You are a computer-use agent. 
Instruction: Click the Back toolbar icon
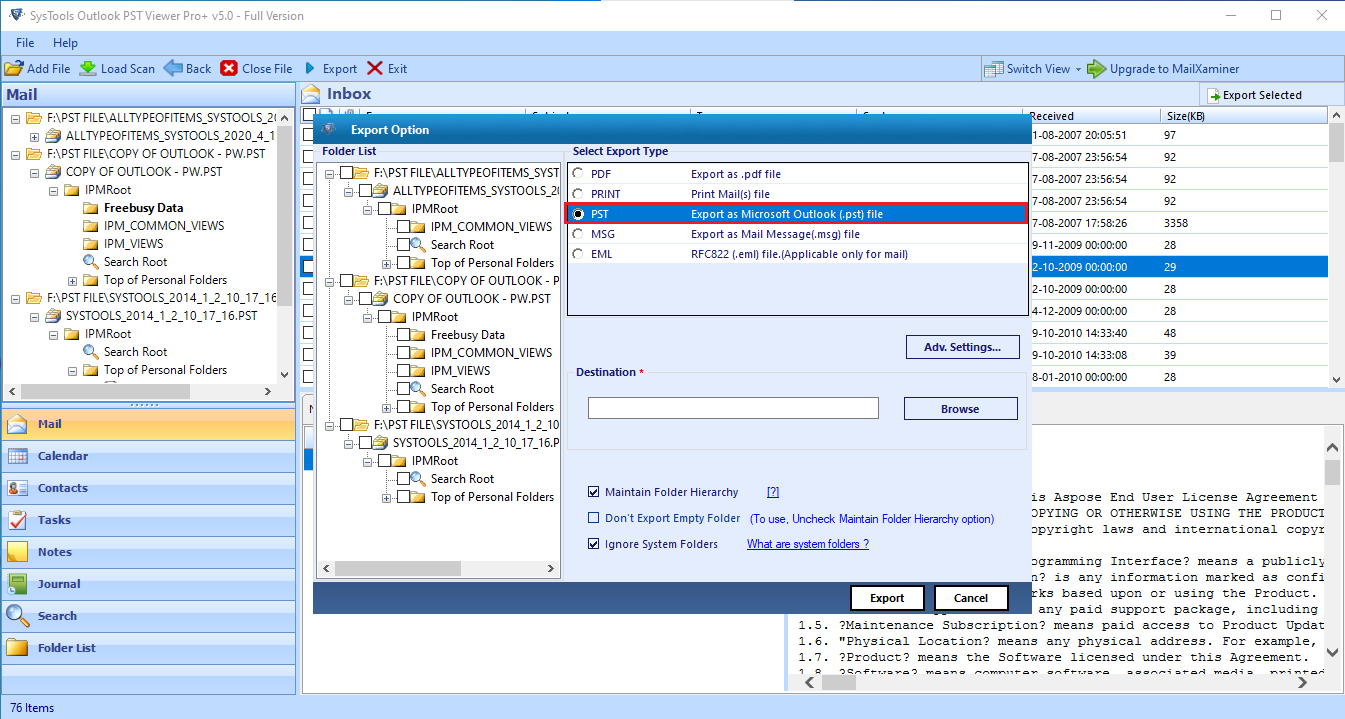tap(186, 68)
